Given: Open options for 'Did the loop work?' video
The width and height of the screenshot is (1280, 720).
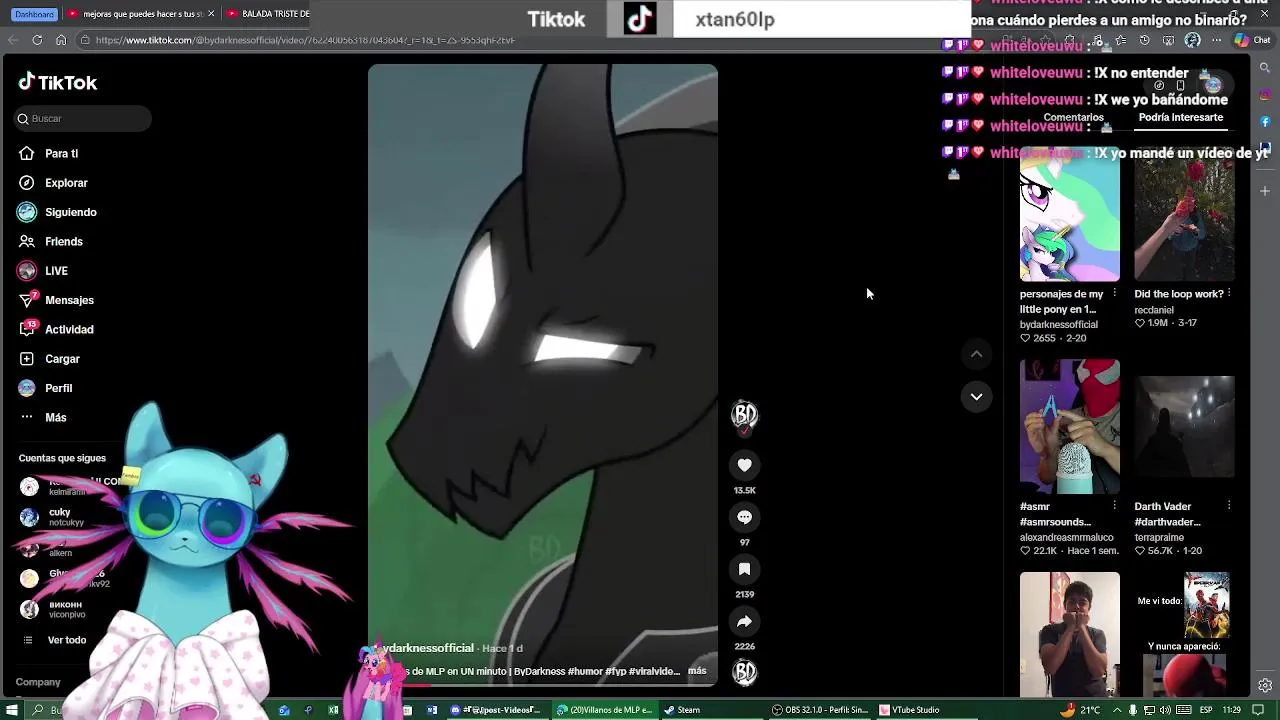Looking at the screenshot, I should click(1229, 294).
